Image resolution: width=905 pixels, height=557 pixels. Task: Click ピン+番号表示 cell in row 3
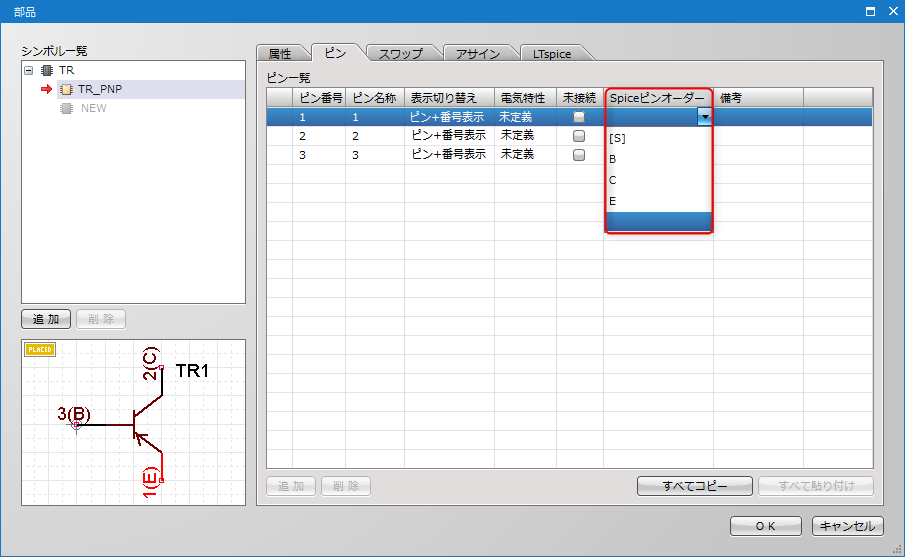pyautogui.click(x=450, y=155)
